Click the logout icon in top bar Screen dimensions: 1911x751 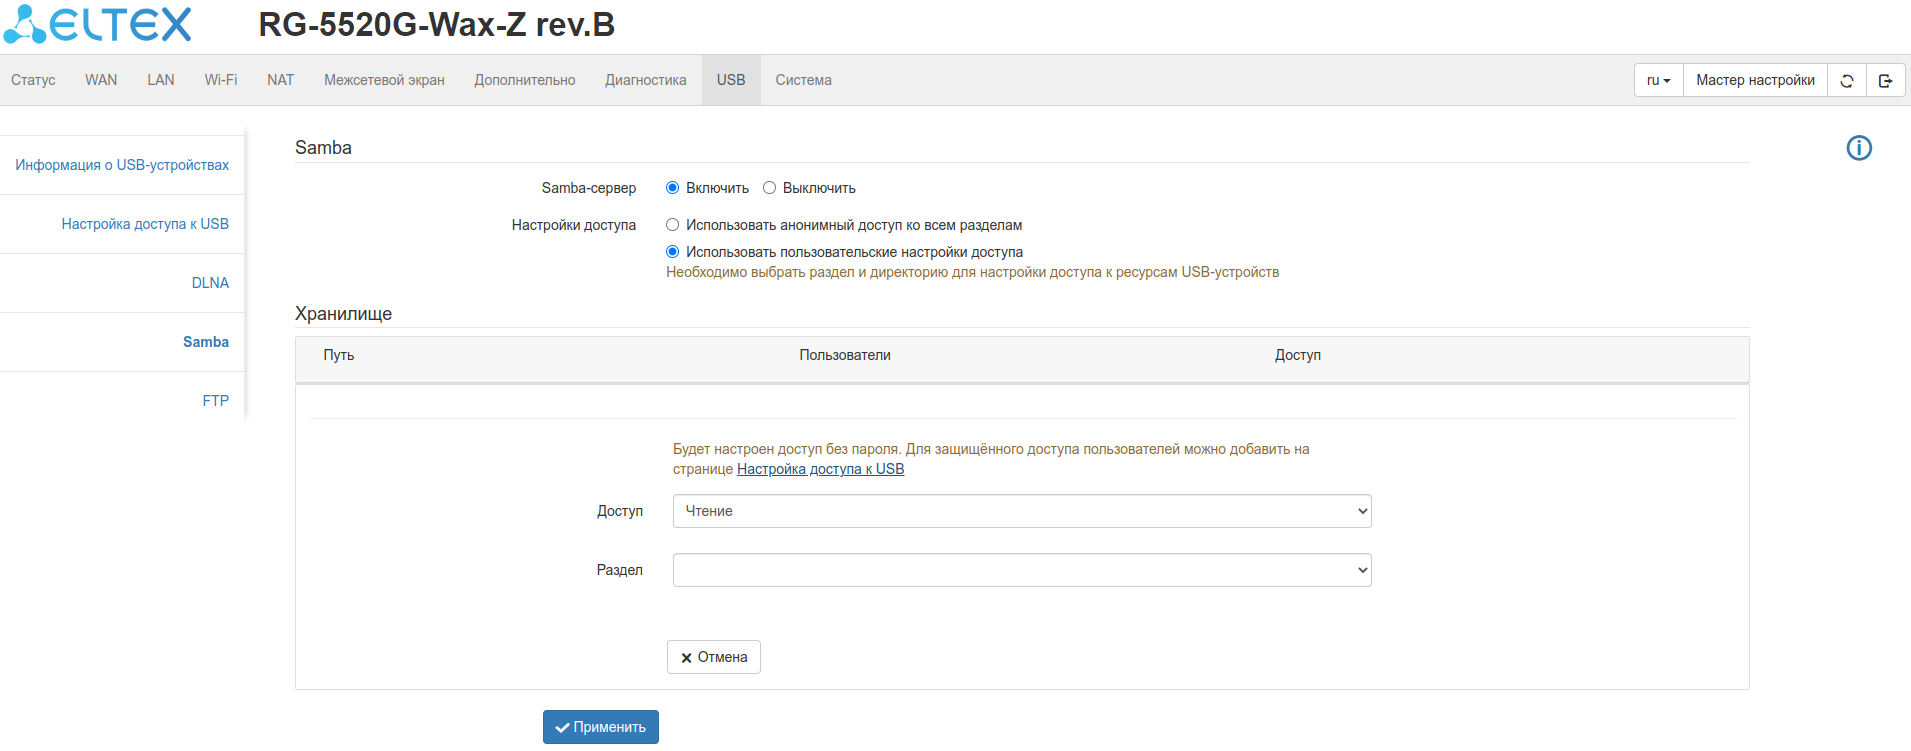click(1885, 81)
